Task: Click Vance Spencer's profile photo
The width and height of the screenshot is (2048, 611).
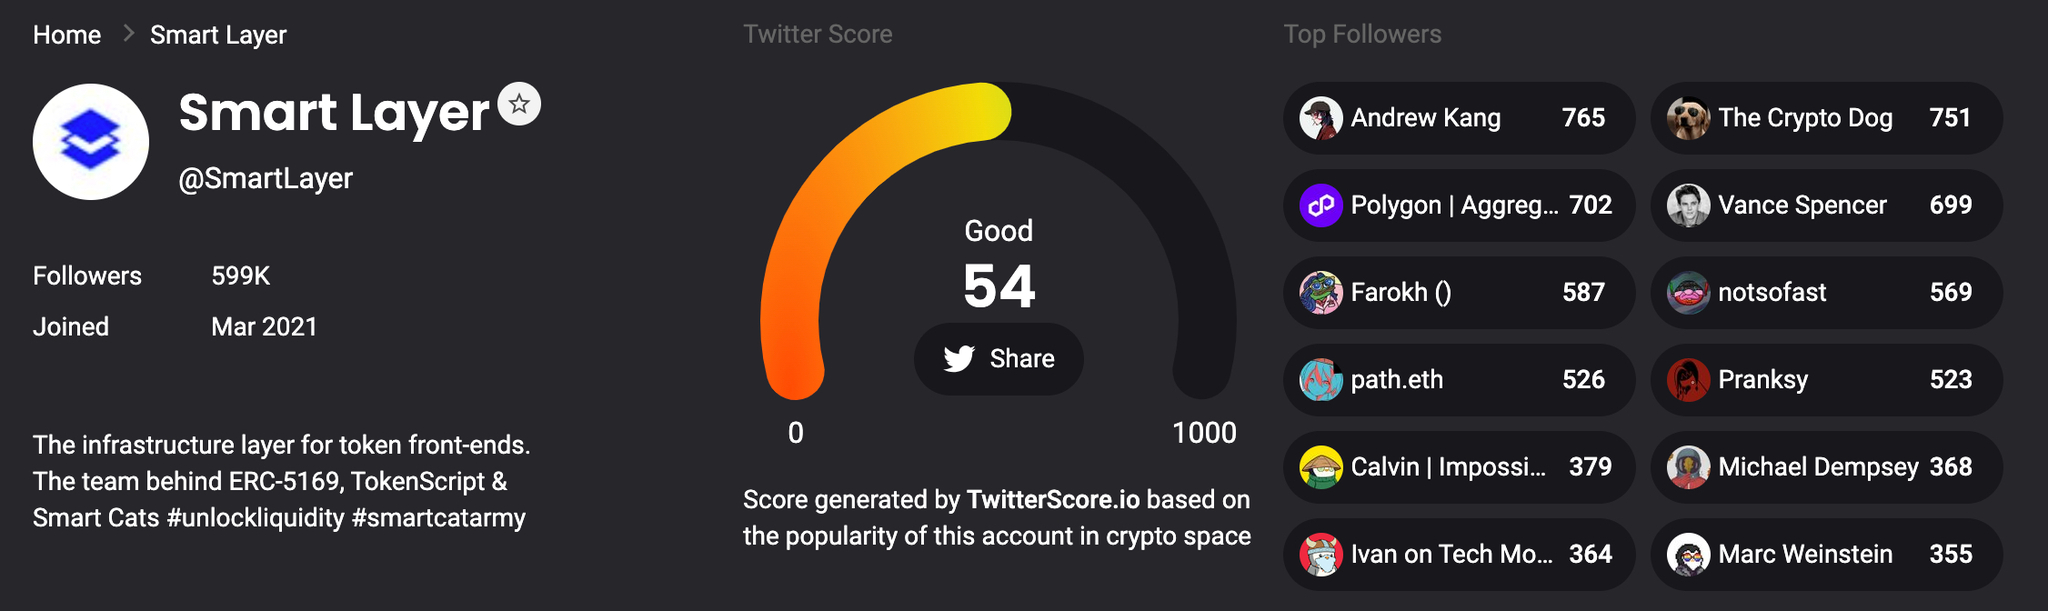Action: point(1688,205)
